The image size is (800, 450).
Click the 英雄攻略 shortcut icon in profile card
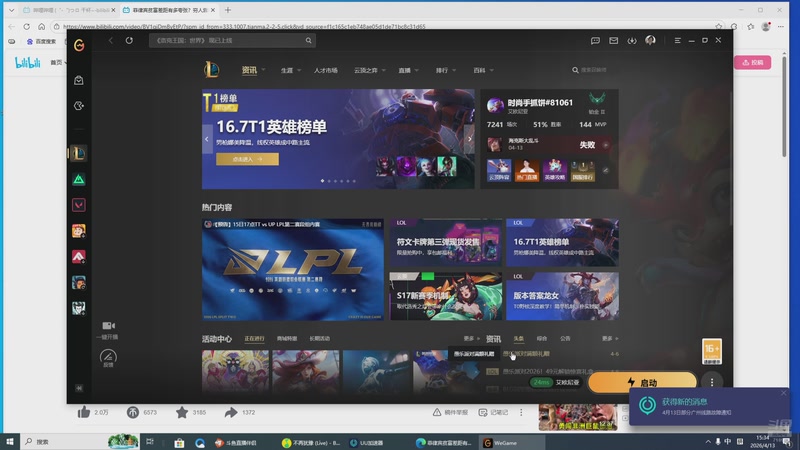click(555, 170)
